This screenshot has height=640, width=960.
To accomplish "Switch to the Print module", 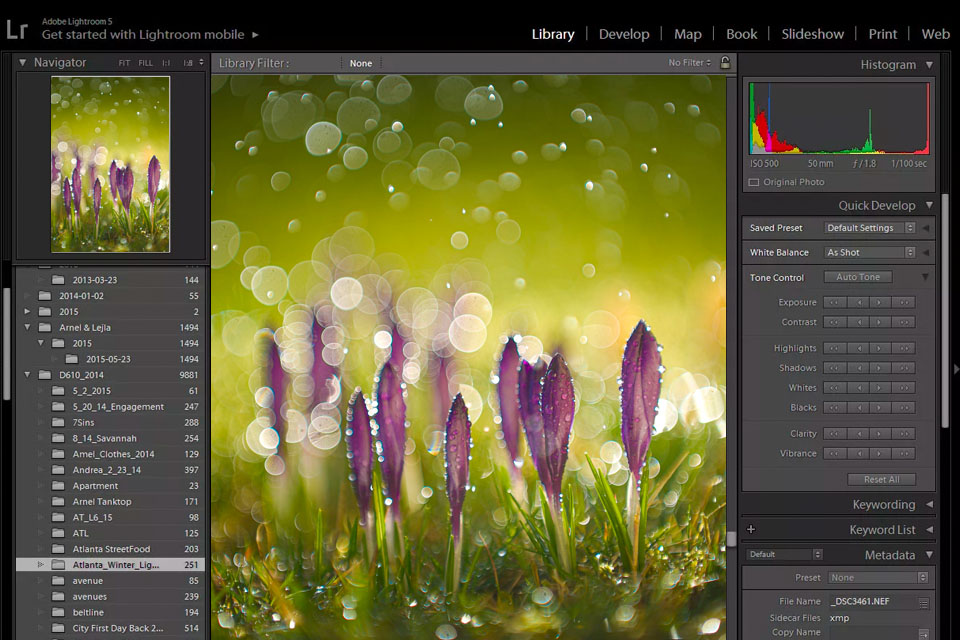I will point(882,34).
